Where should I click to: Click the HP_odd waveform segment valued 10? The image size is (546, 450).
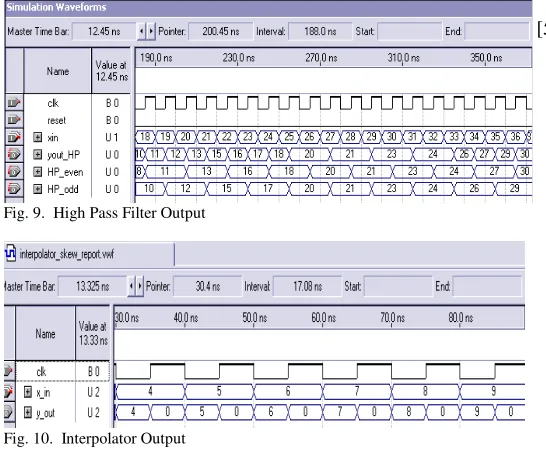point(150,188)
